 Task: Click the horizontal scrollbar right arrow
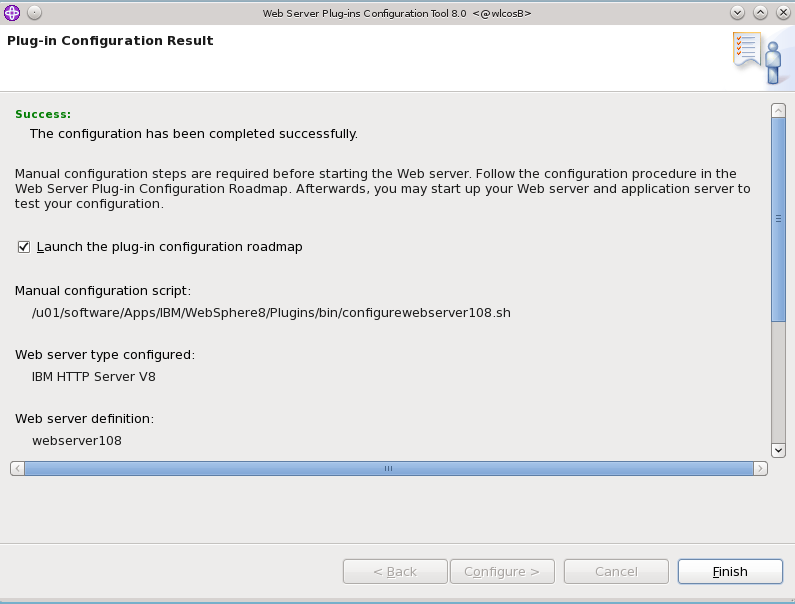[x=760, y=469]
